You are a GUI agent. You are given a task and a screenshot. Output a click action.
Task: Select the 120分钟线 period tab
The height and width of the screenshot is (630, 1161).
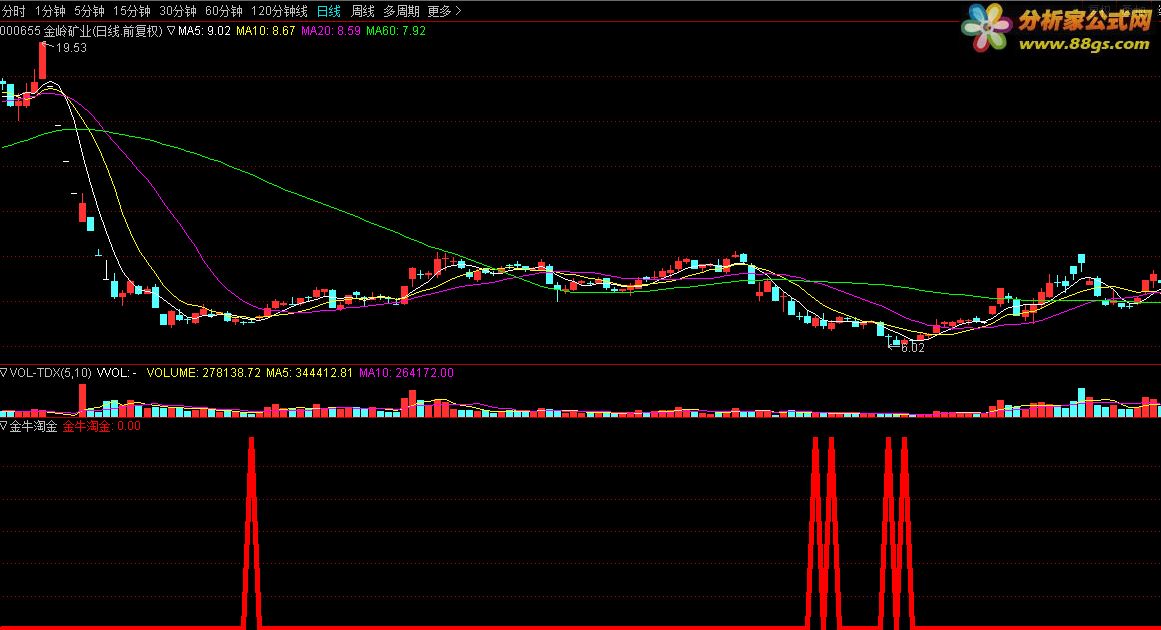click(x=279, y=11)
